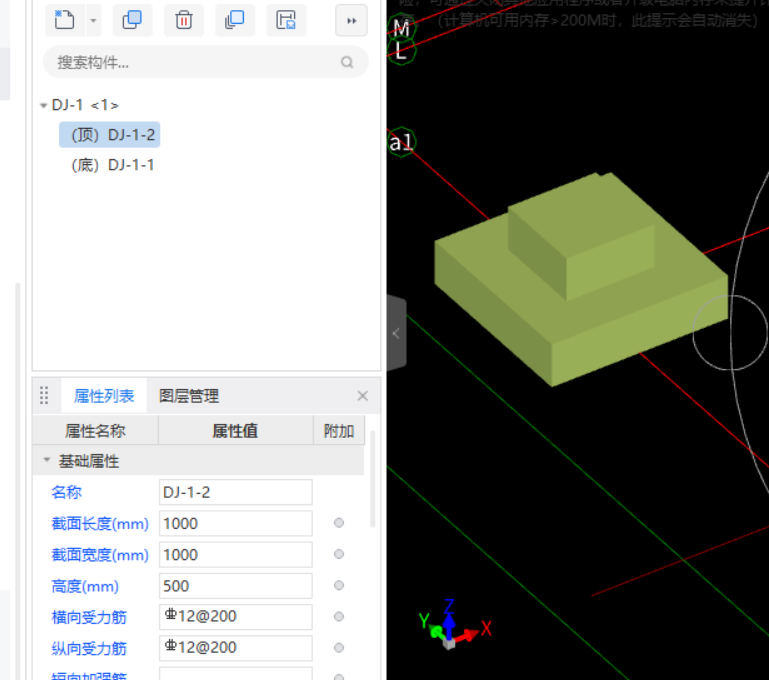Image resolution: width=769 pixels, height=680 pixels.
Task: Switch to the 属性列表 tab
Action: coord(104,396)
